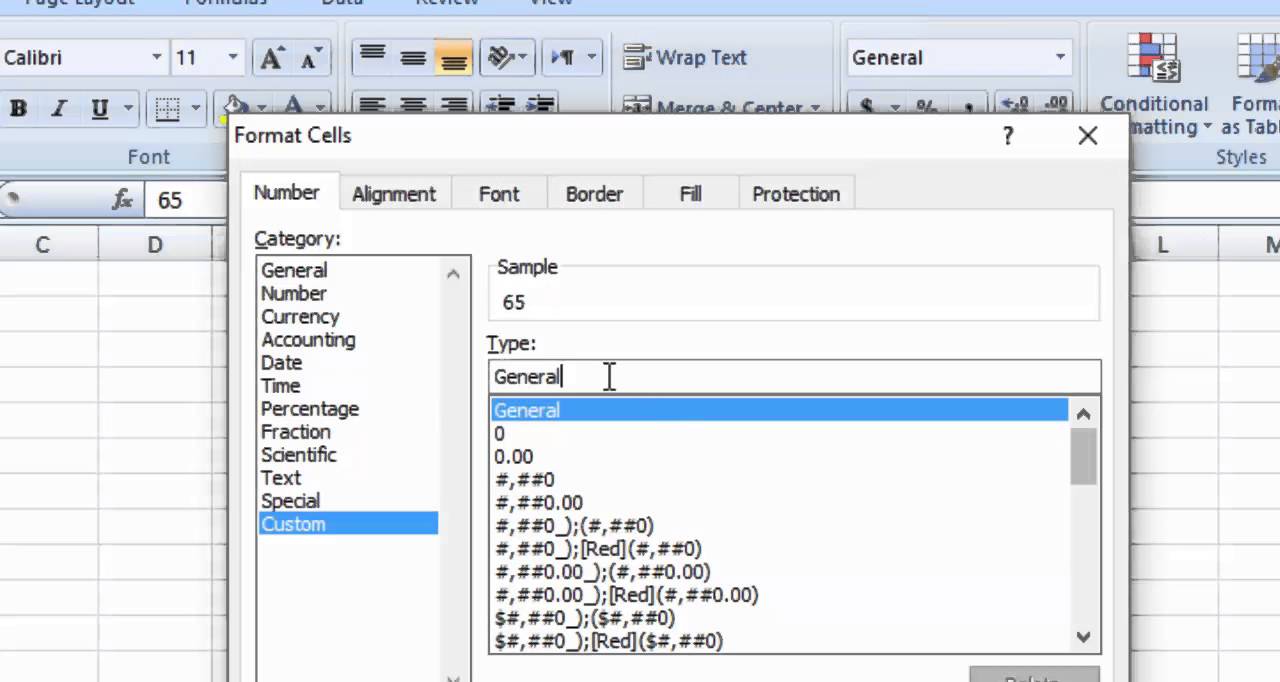This screenshot has height=682, width=1280.
Task: Click the formula bar showing 65
Action: [x=185, y=200]
